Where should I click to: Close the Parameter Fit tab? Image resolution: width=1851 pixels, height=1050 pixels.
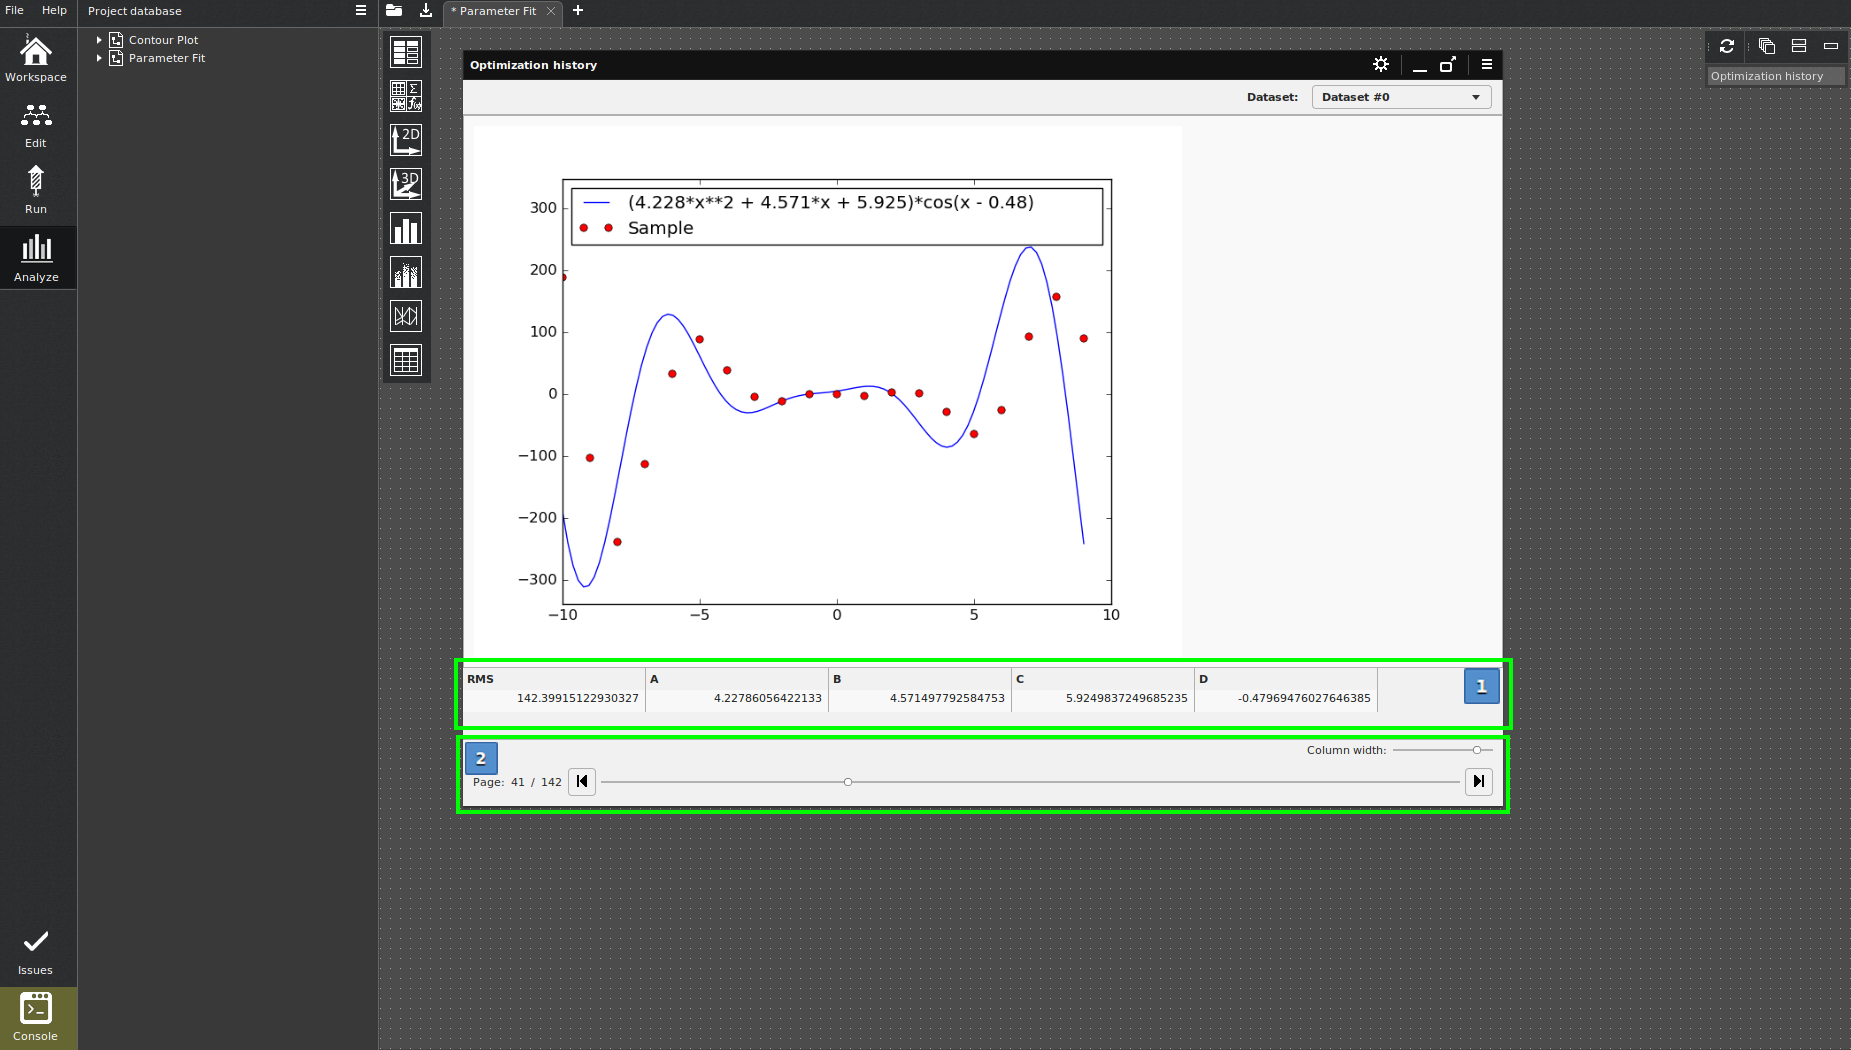pyautogui.click(x=551, y=11)
